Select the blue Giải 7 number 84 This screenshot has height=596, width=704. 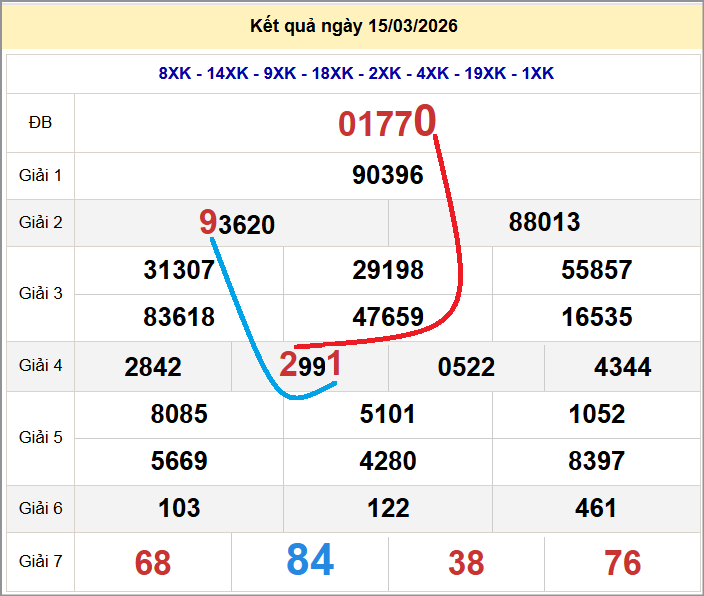pos(310,561)
